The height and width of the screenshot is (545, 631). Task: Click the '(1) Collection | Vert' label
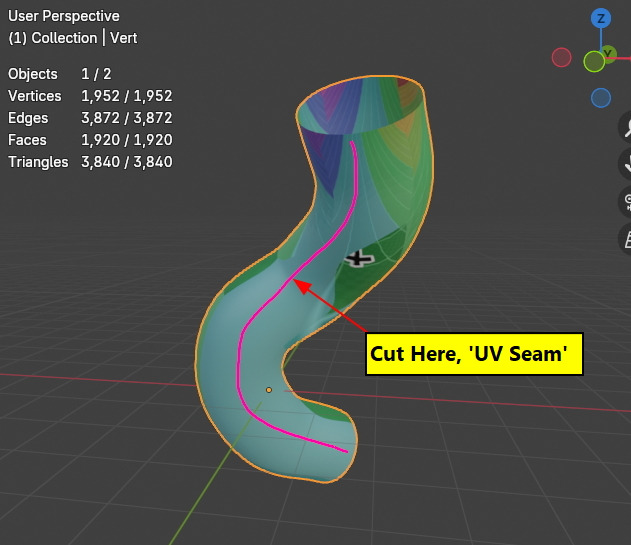tap(72, 38)
